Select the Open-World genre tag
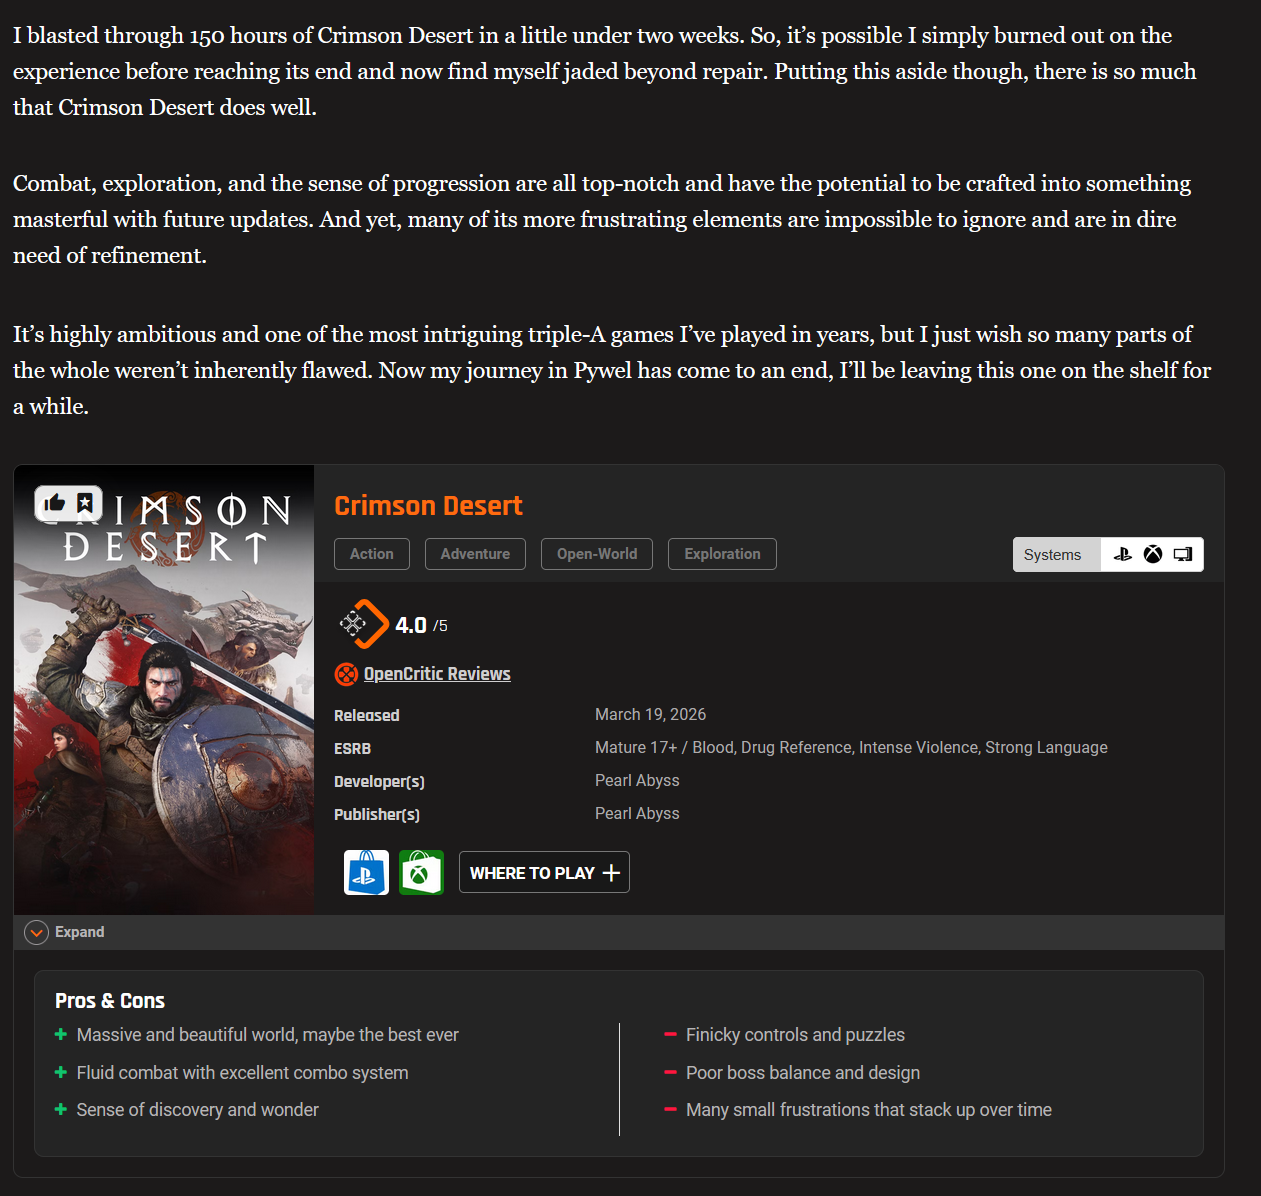The width and height of the screenshot is (1261, 1196). (x=597, y=554)
